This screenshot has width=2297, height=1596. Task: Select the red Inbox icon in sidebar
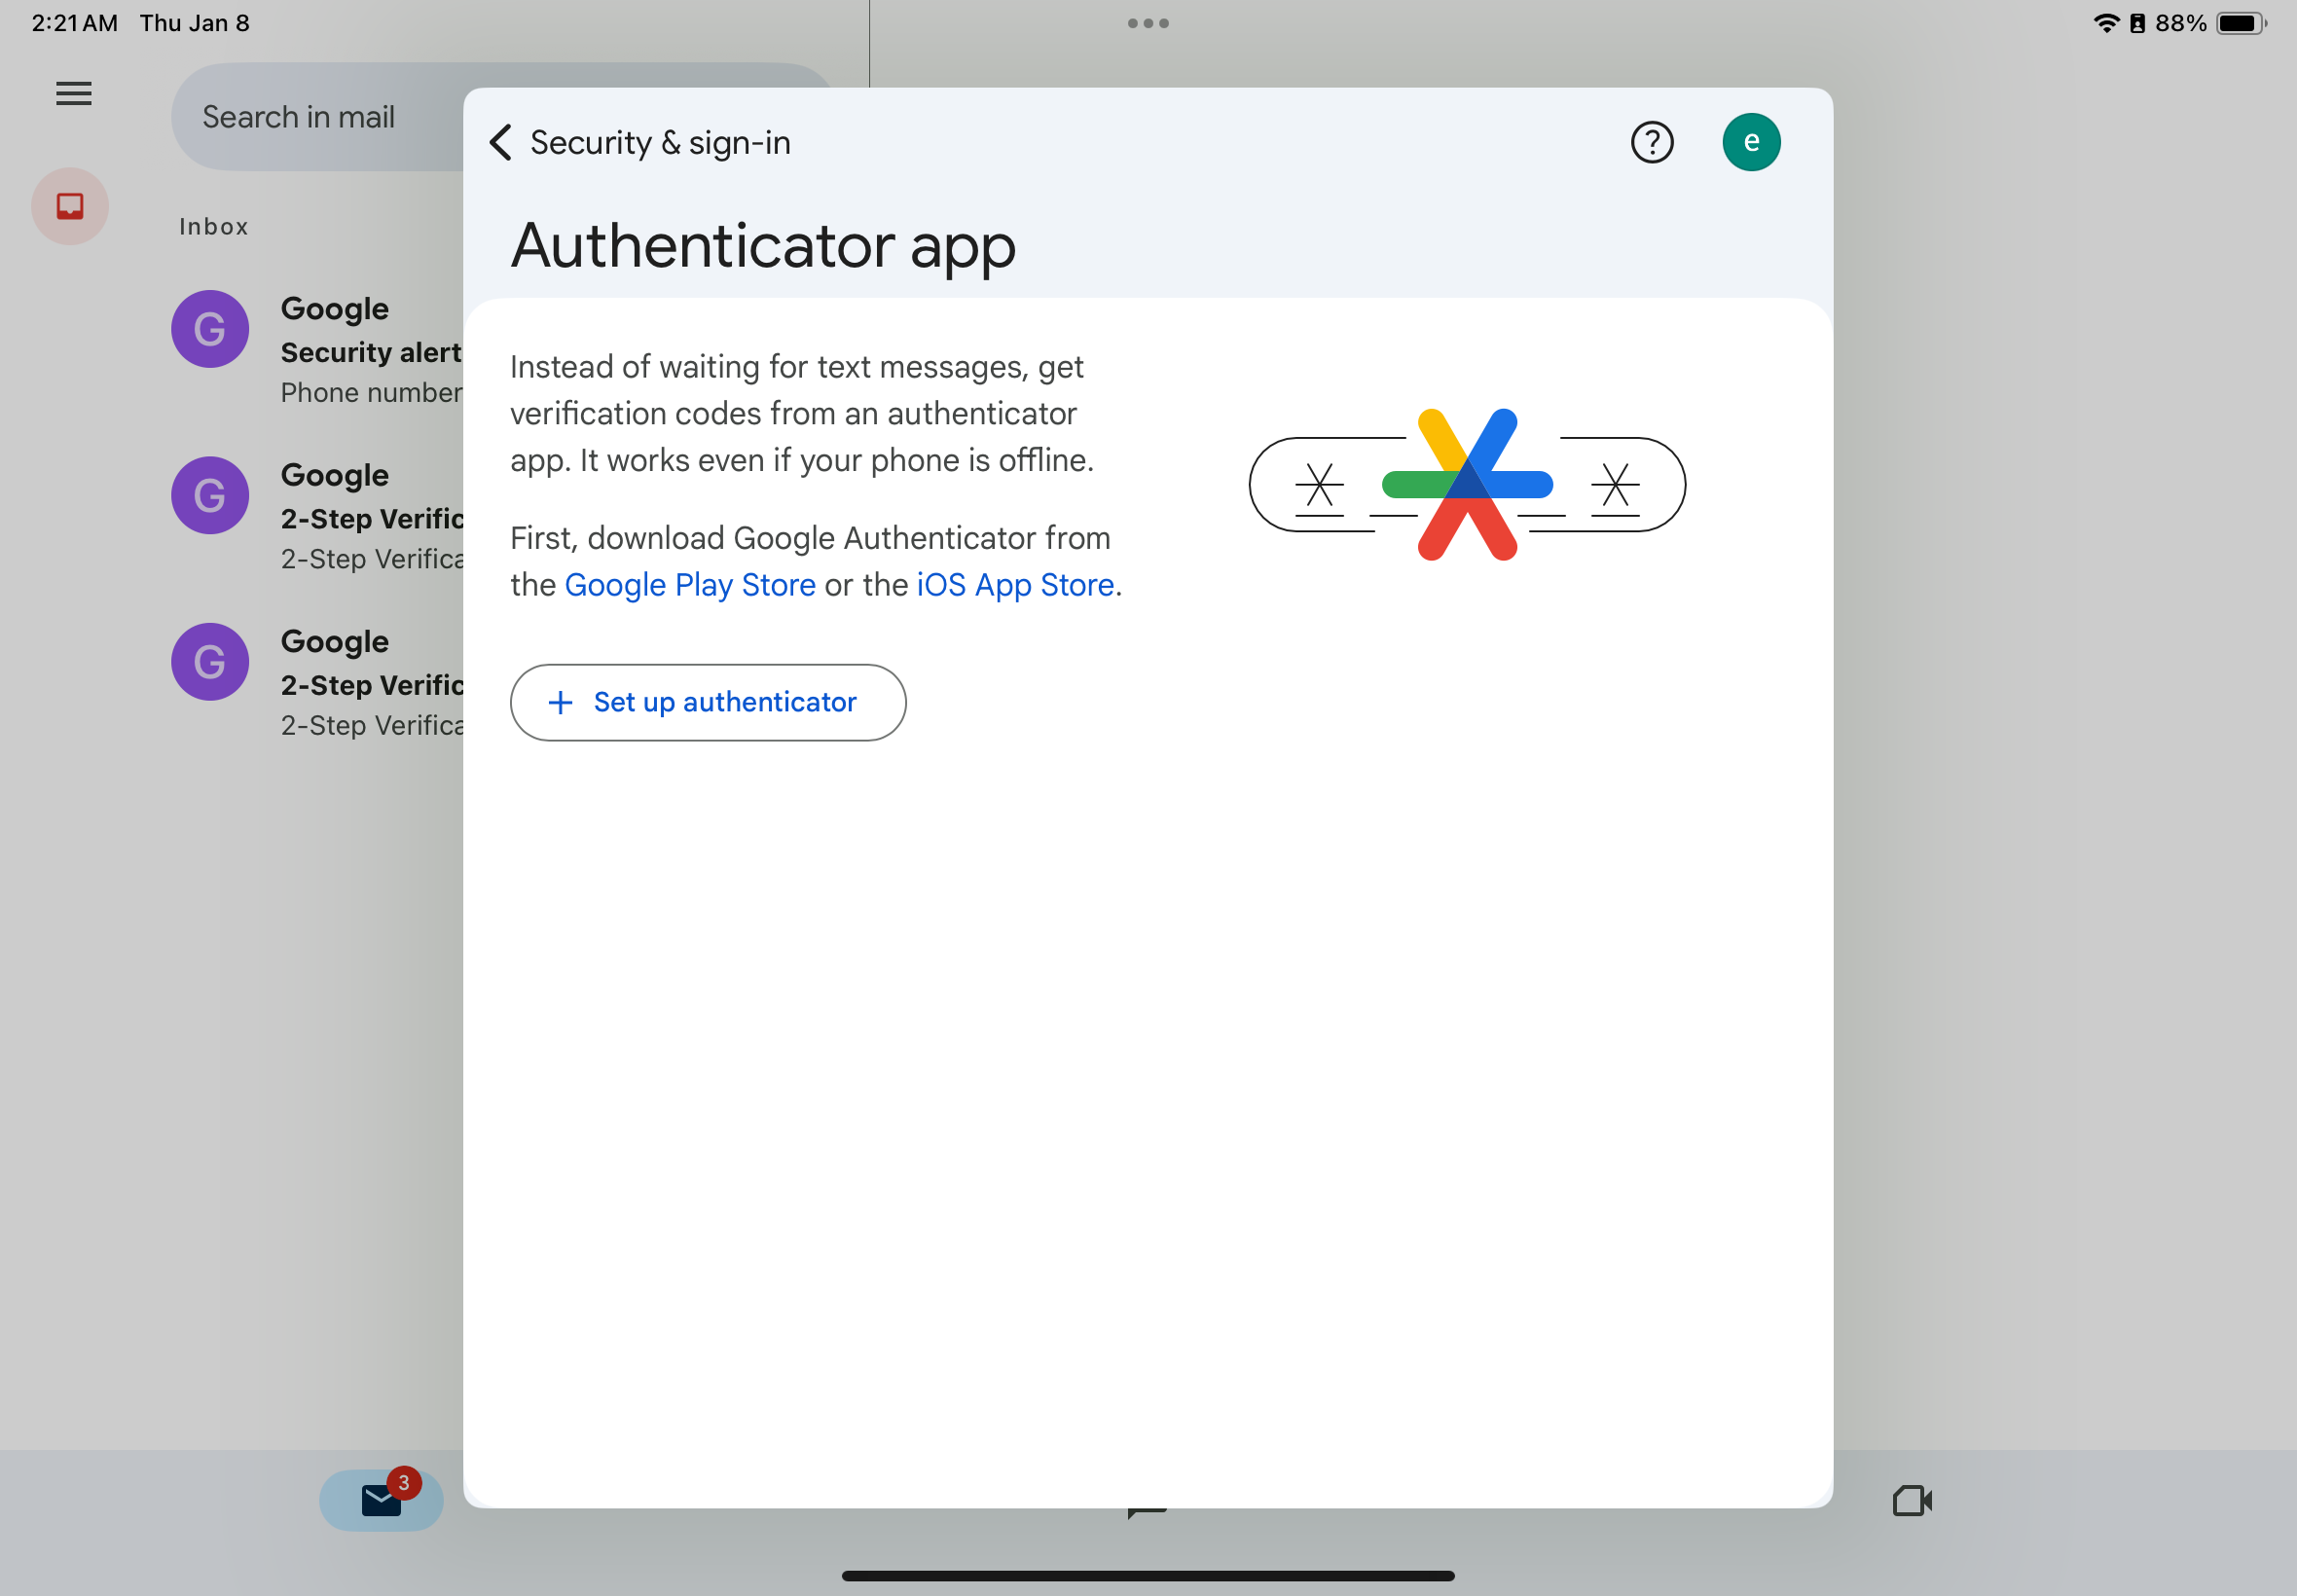click(x=70, y=206)
